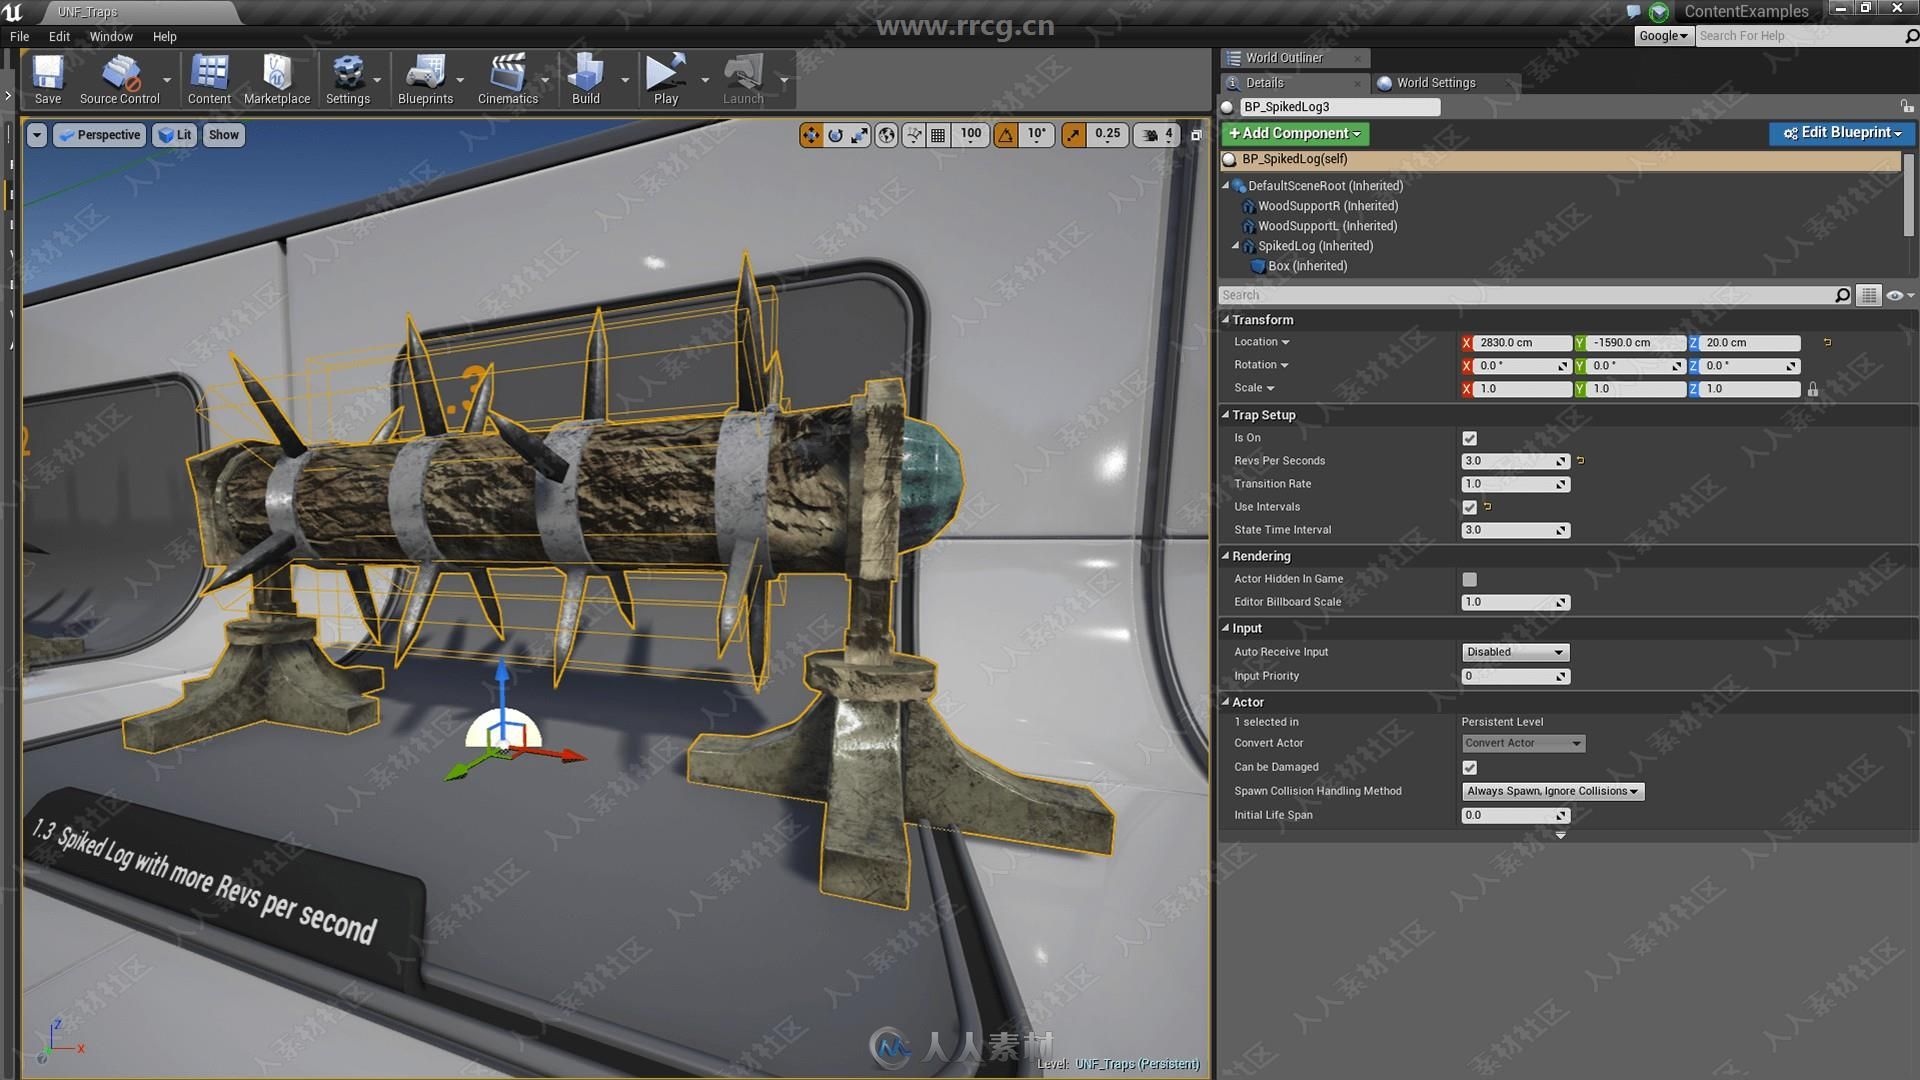Toggle the Is On checkbox

pos(1469,438)
